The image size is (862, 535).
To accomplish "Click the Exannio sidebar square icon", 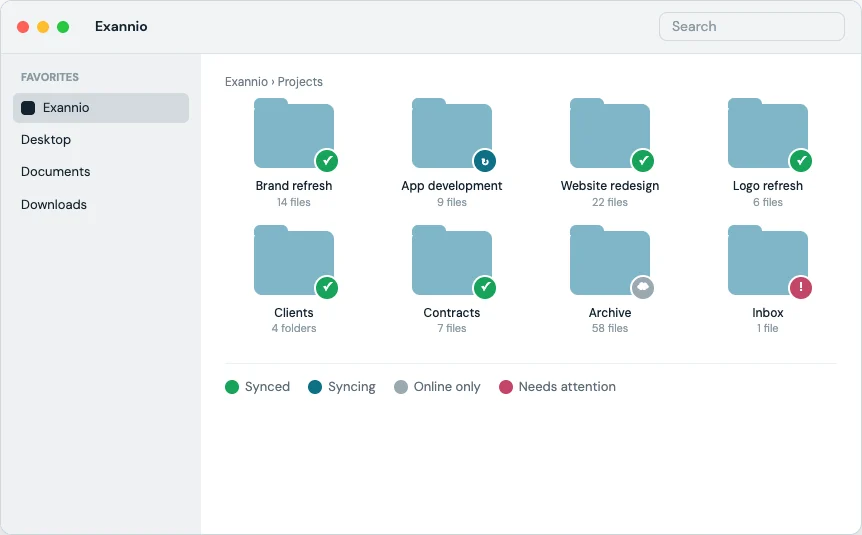I will tap(28, 108).
